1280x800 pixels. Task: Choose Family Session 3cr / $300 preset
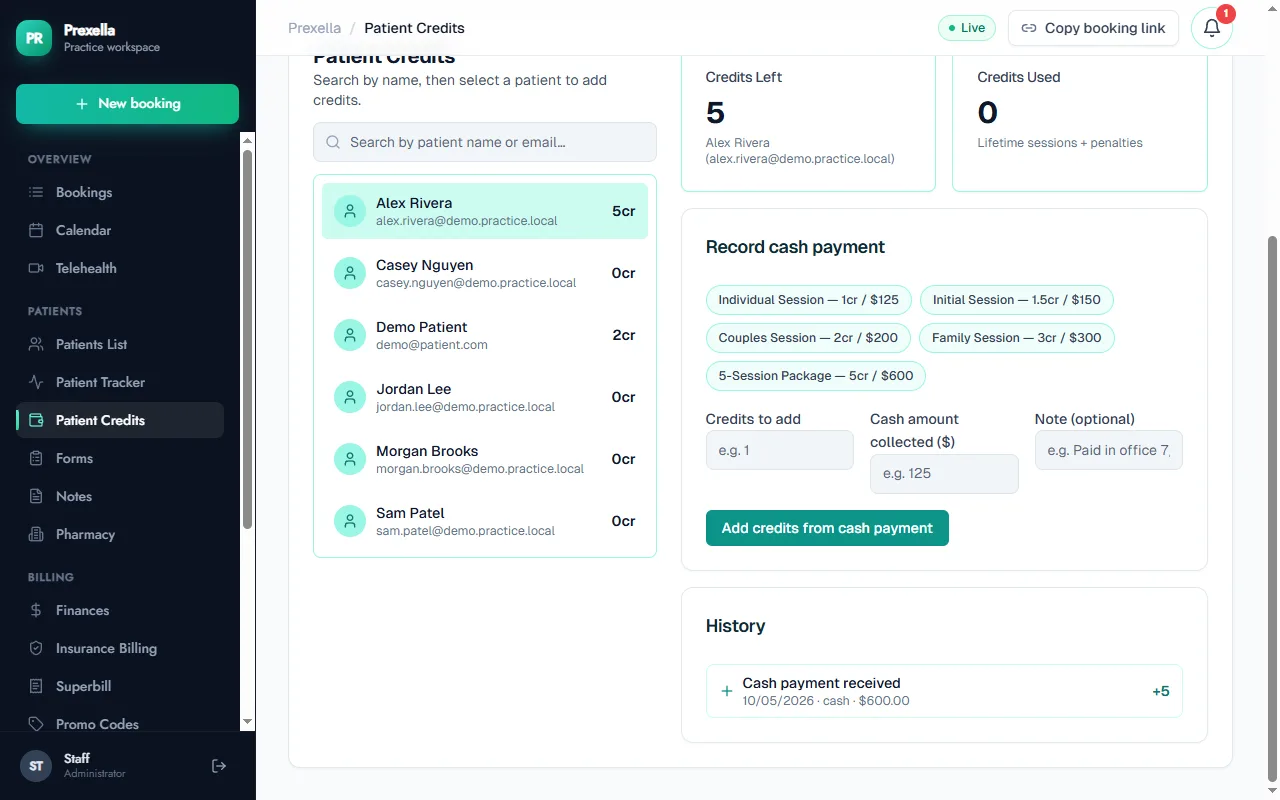tap(1016, 338)
